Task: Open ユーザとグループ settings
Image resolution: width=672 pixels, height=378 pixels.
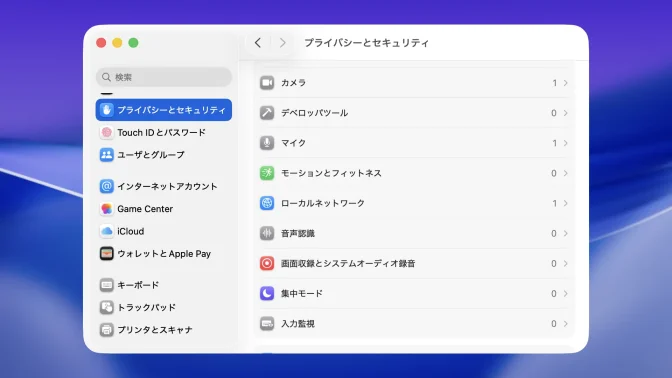Action: (164, 155)
